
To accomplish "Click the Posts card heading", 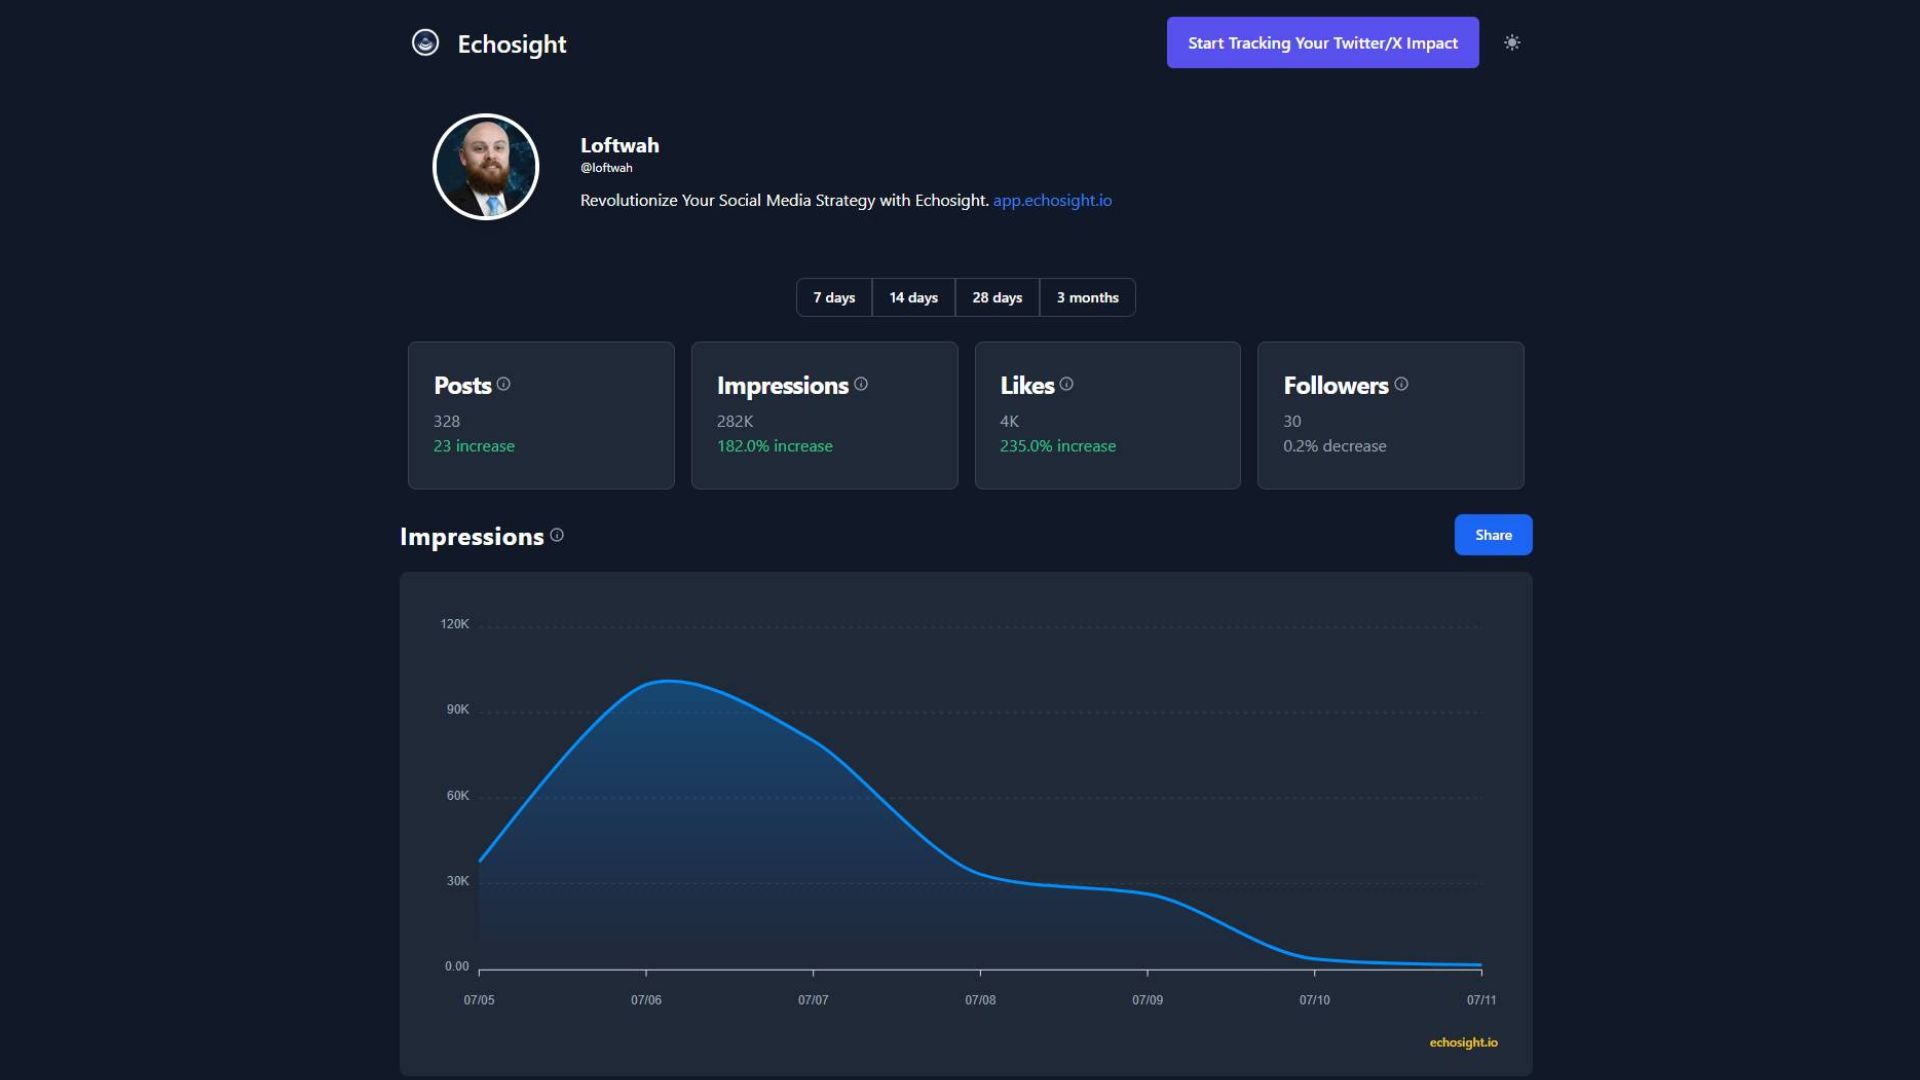I will click(463, 385).
